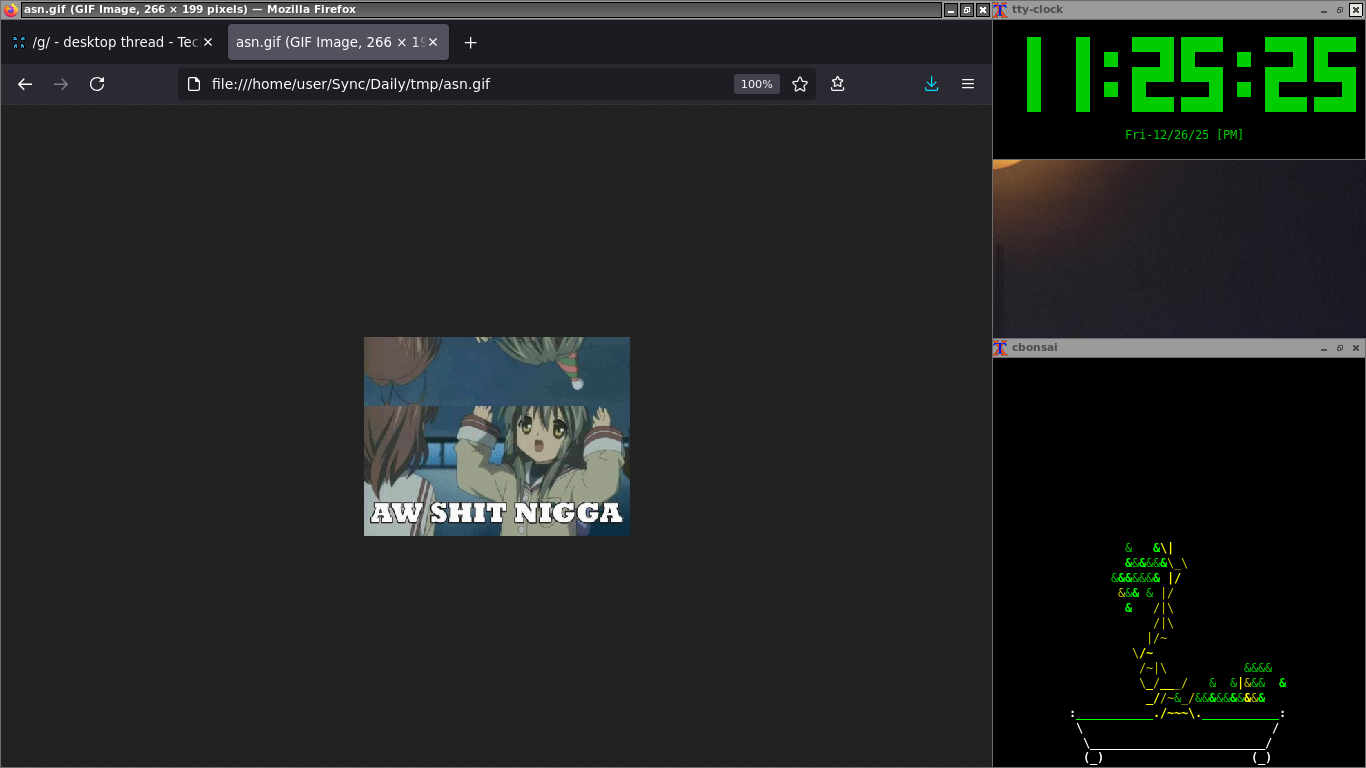
Task: Close the asn.gif tab
Action: coord(433,42)
